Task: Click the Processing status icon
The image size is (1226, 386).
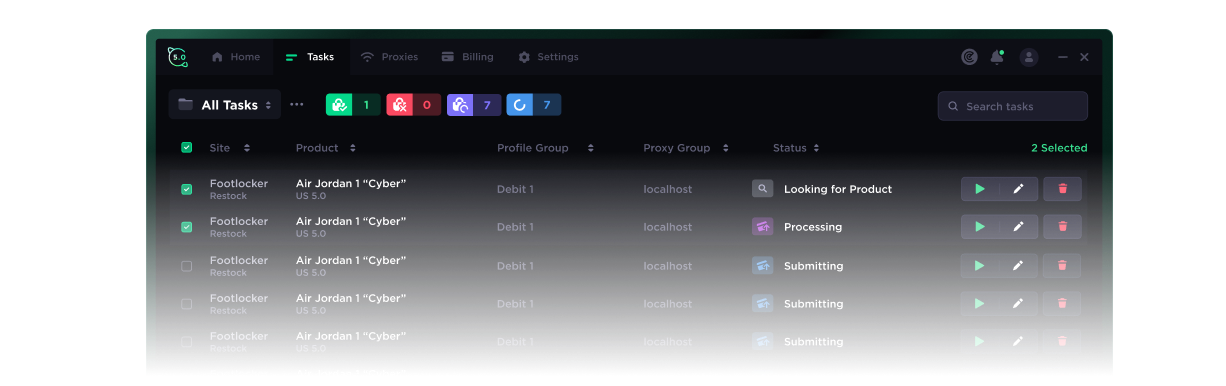Action: pyautogui.click(x=763, y=227)
